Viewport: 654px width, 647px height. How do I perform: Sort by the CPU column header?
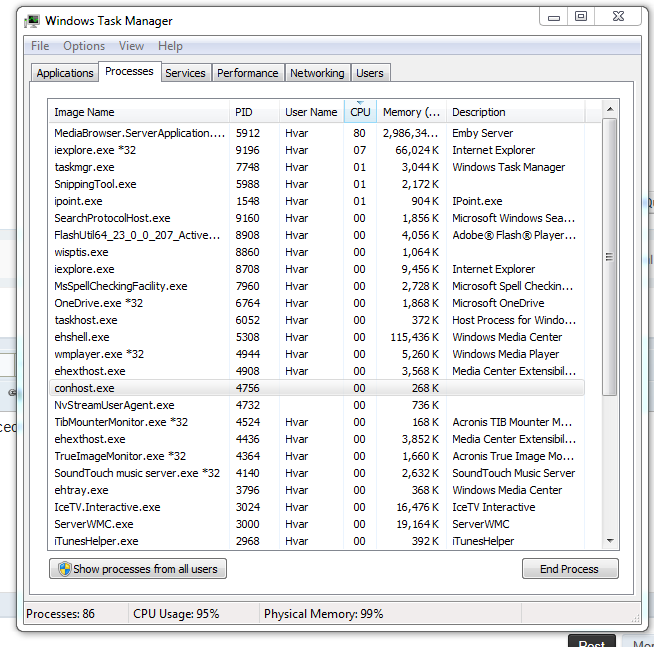coord(360,112)
